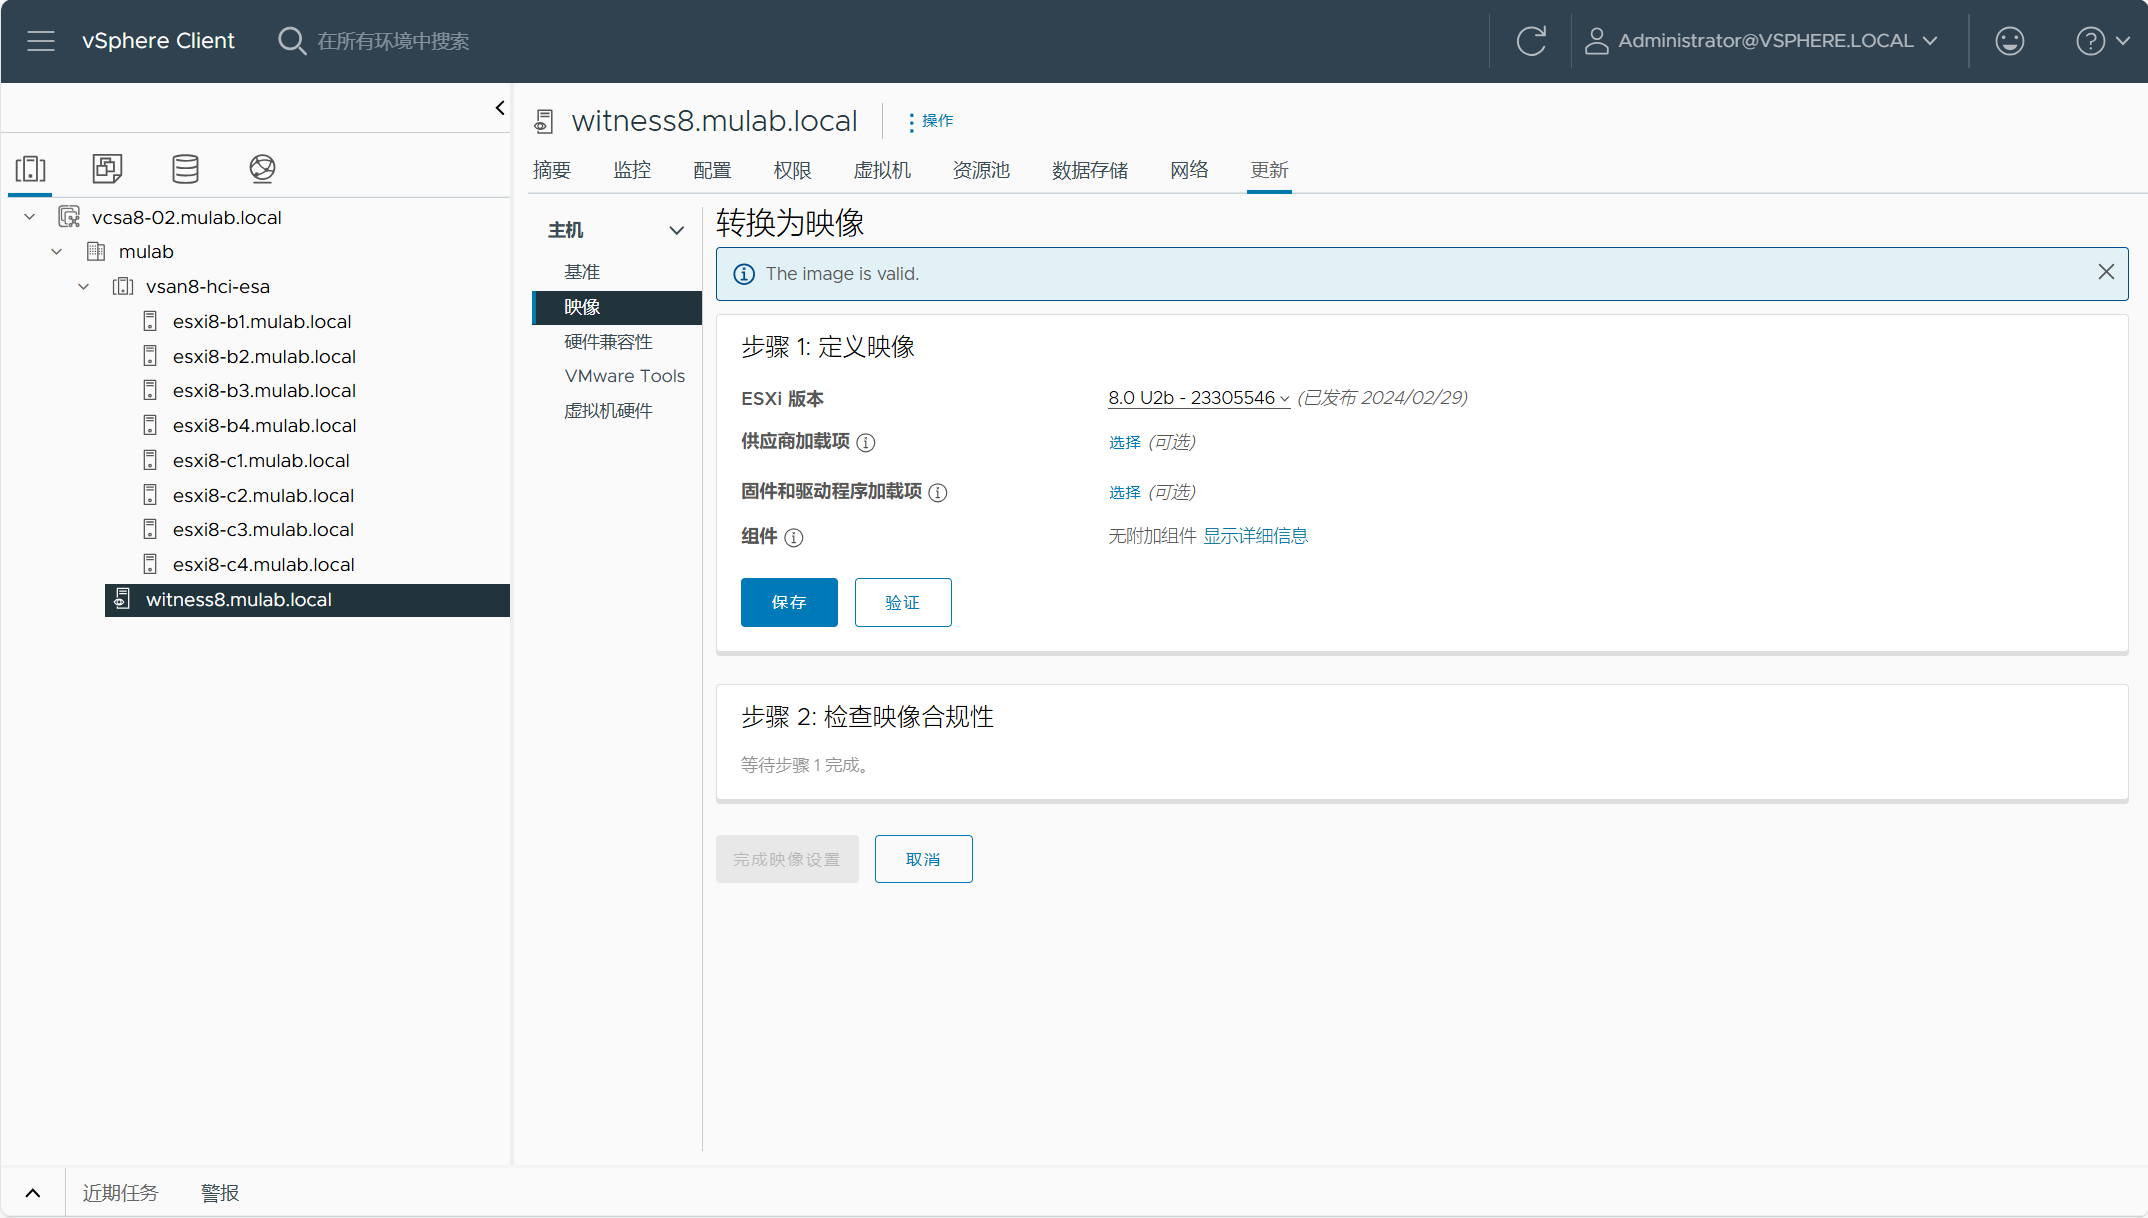Select esxi8-c1.mulab.local in tree
This screenshot has height=1218, width=2148.
(x=261, y=460)
